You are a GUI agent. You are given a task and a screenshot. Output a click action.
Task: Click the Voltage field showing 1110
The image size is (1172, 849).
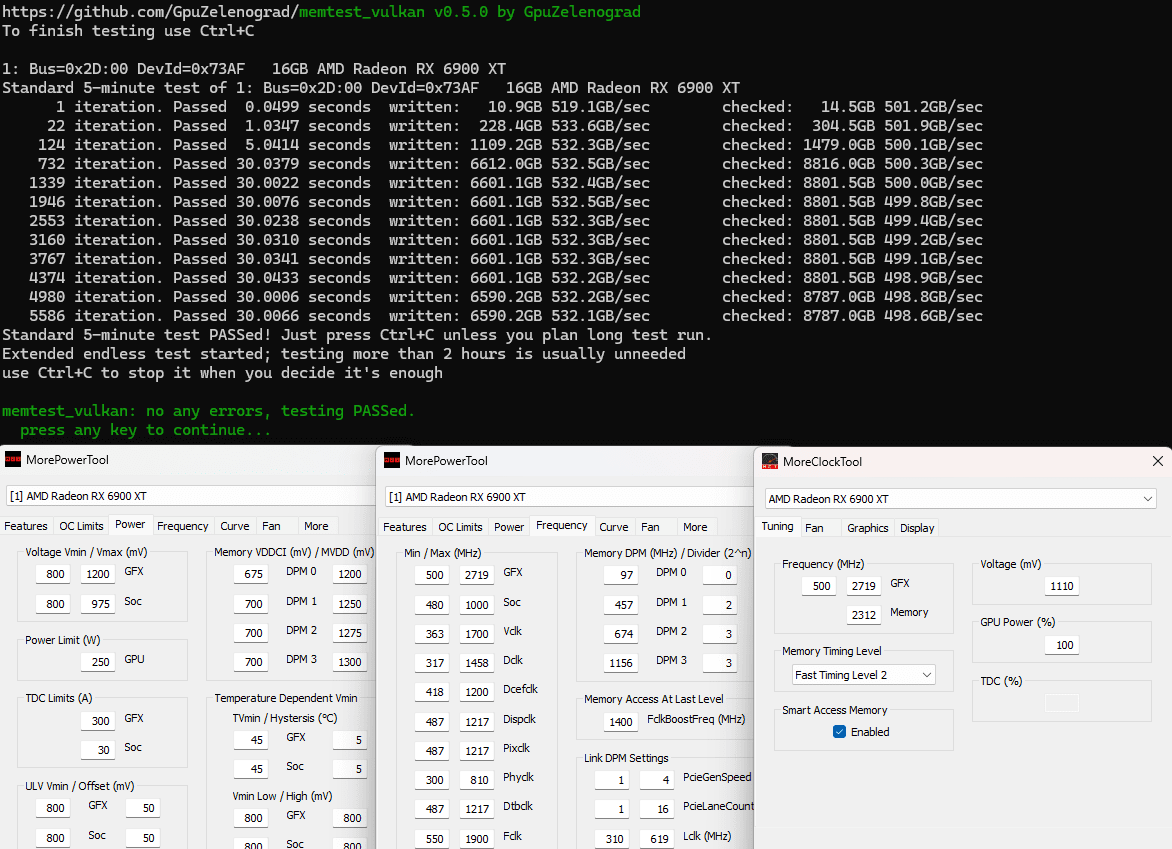pos(1061,586)
